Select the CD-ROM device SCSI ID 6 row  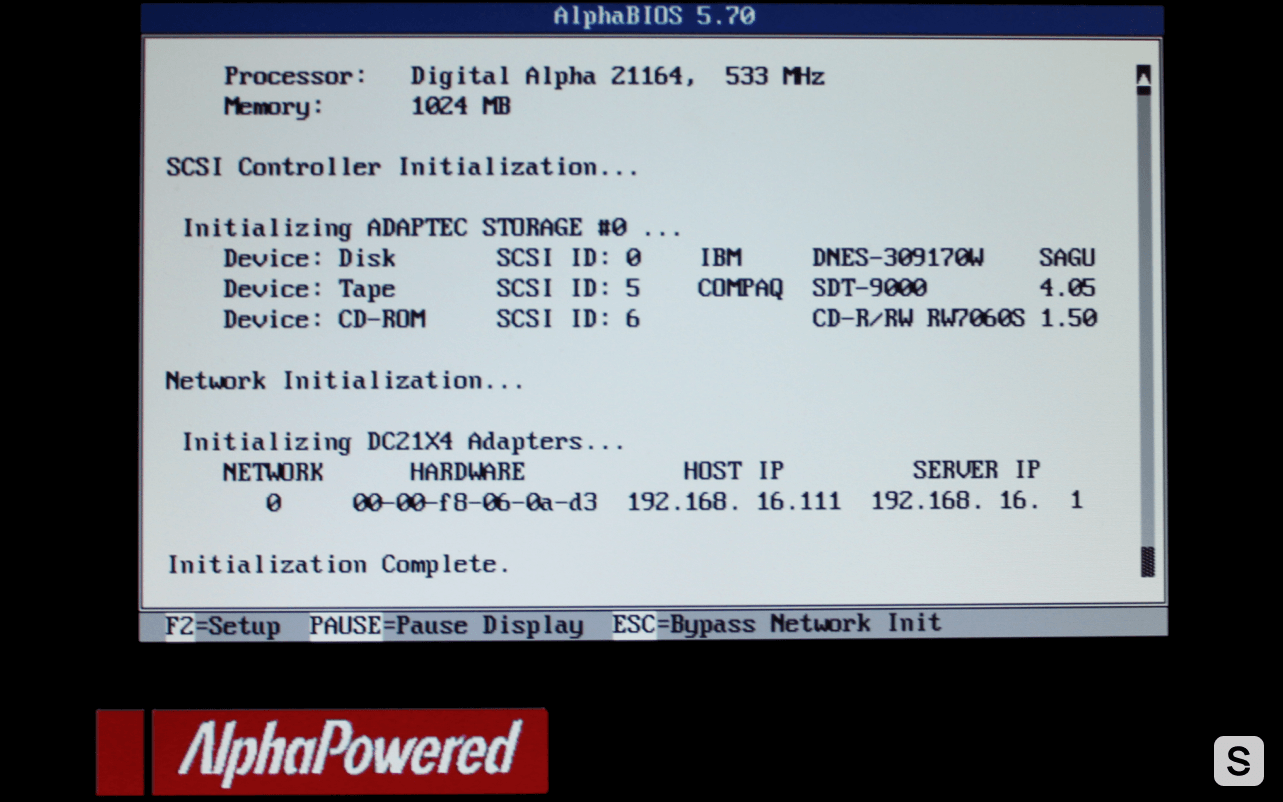click(x=658, y=319)
